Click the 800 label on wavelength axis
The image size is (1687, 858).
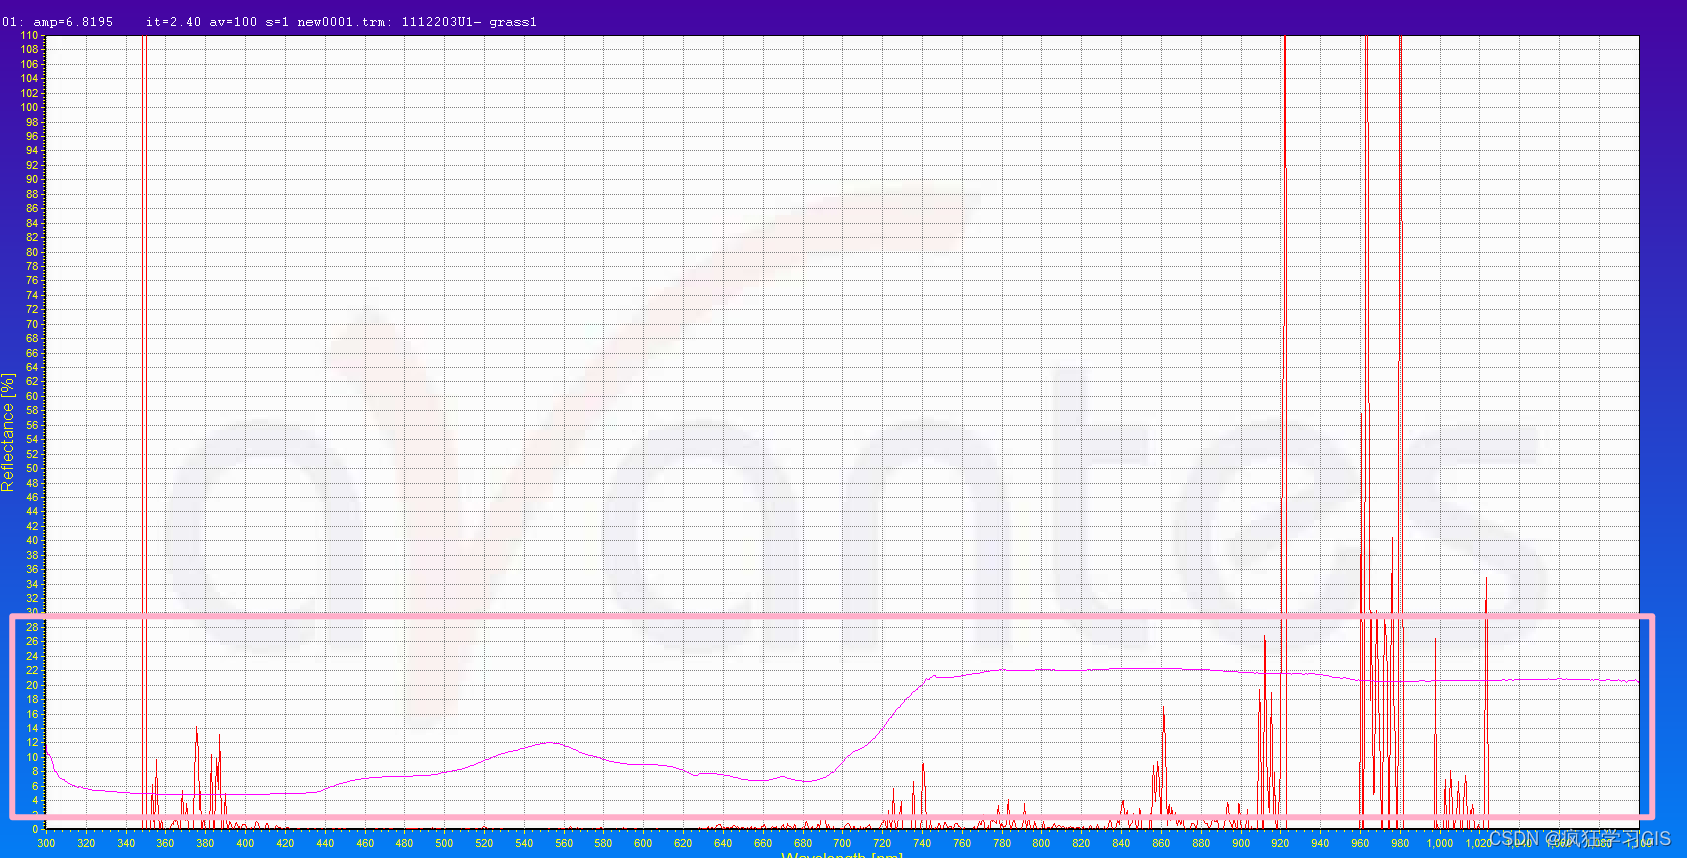click(1041, 843)
